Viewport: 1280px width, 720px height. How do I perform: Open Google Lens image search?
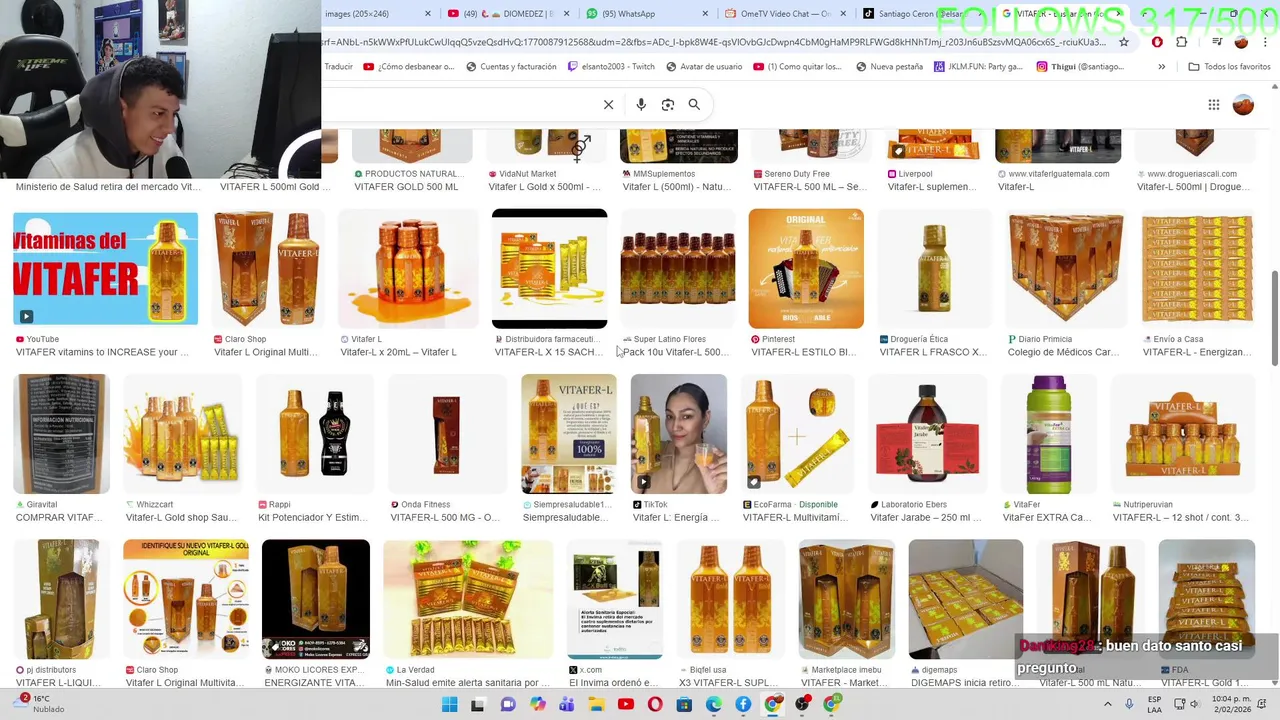tap(668, 104)
